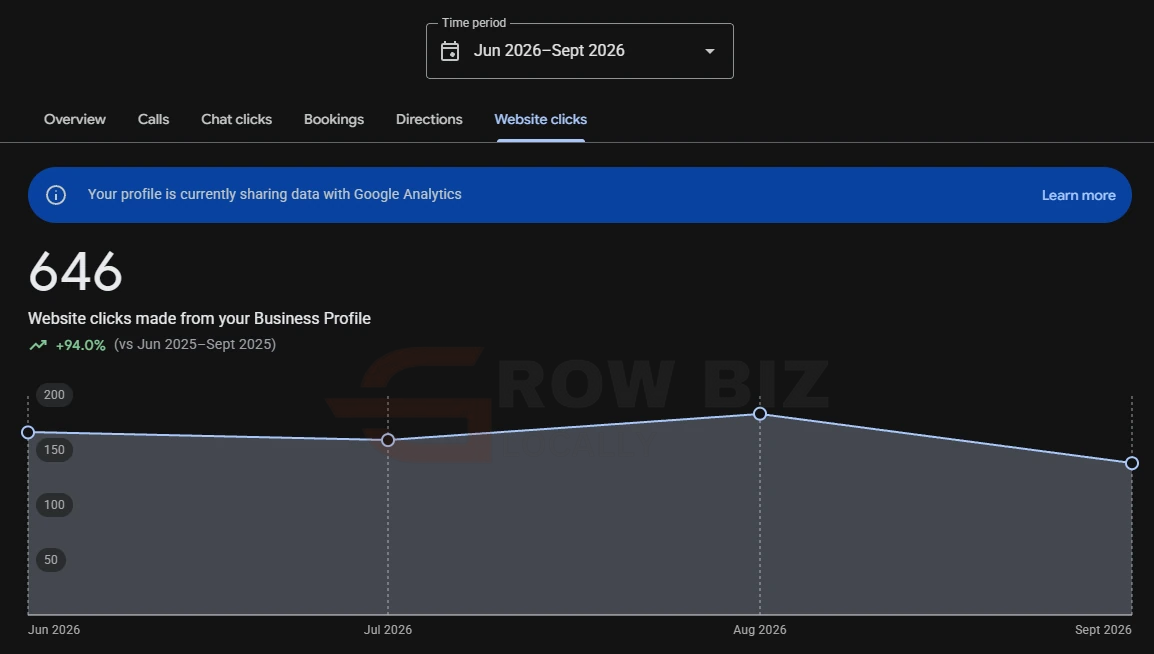The width and height of the screenshot is (1154, 654).
Task: Click the Sept 2026 x-axis label
Action: pyautogui.click(x=1102, y=630)
